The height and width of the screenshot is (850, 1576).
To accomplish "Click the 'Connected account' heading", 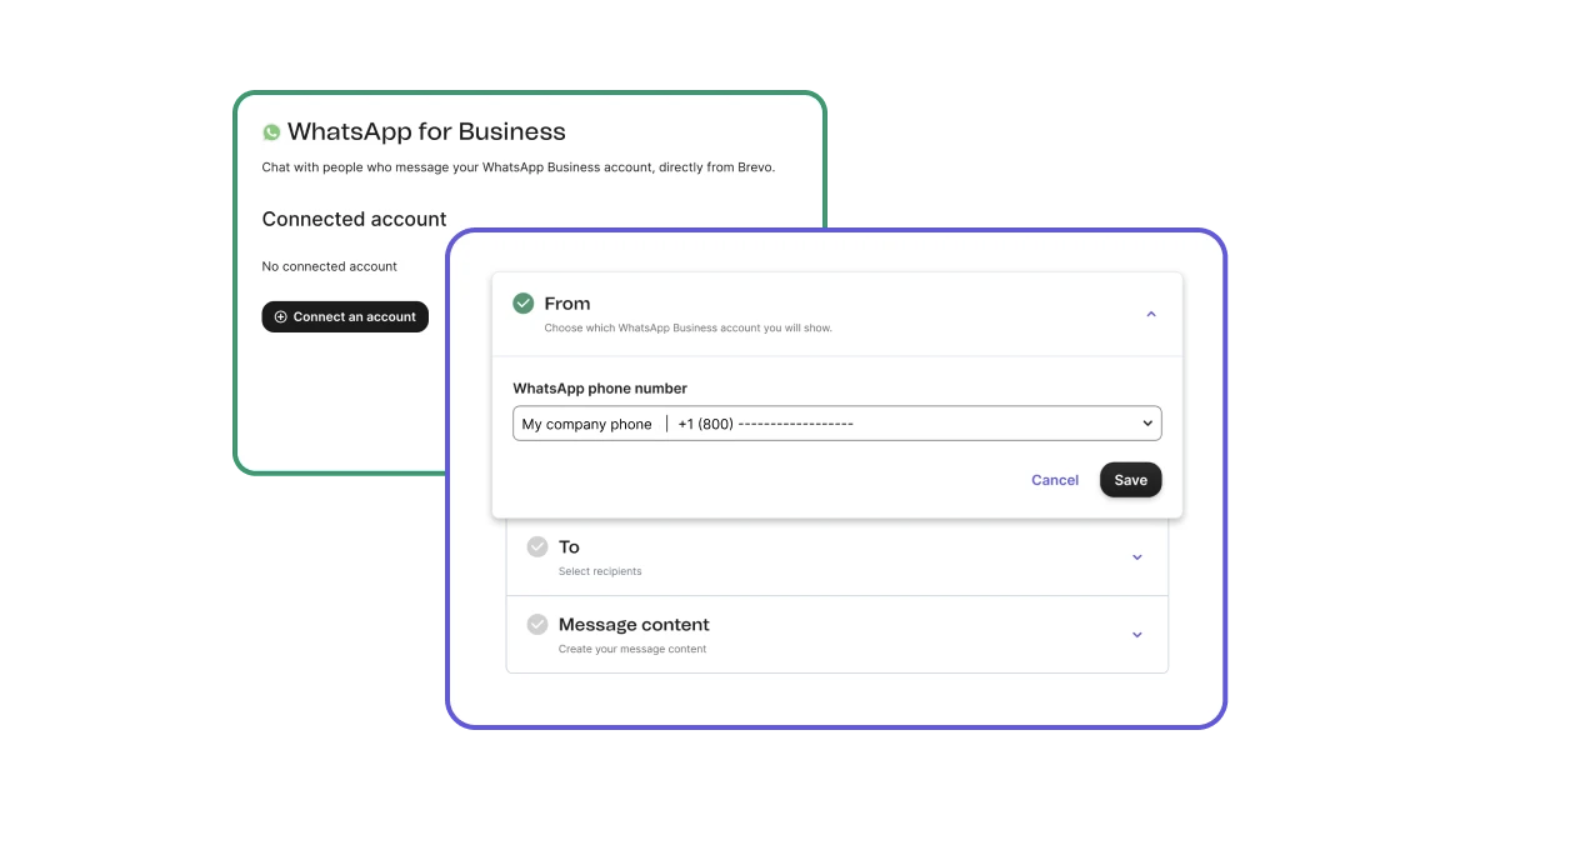I will [354, 219].
